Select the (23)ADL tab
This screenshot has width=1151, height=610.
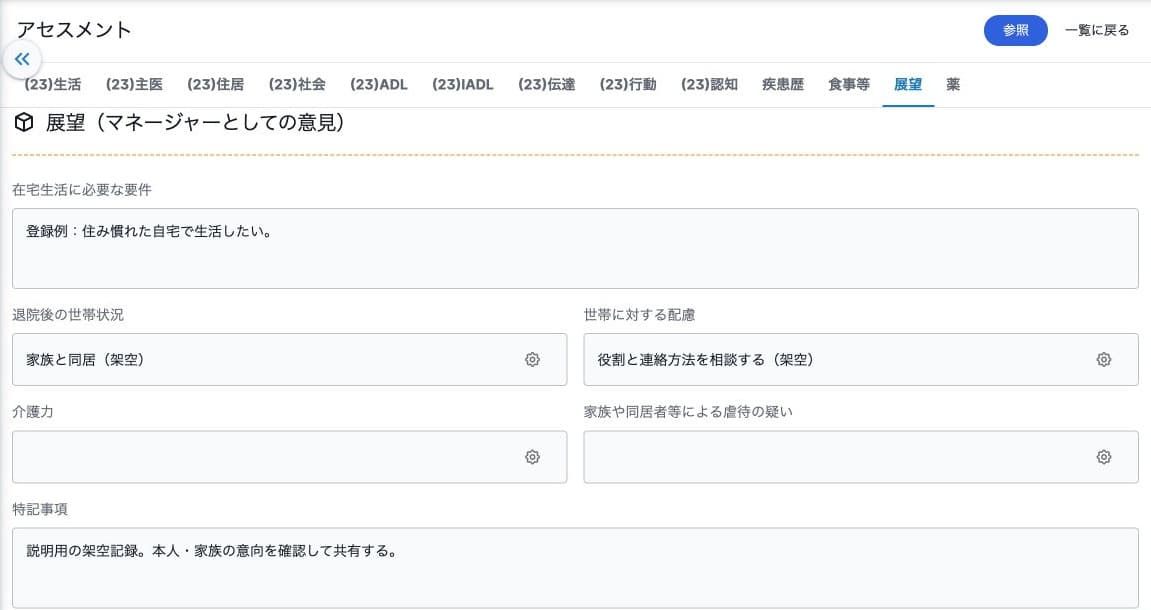[379, 84]
